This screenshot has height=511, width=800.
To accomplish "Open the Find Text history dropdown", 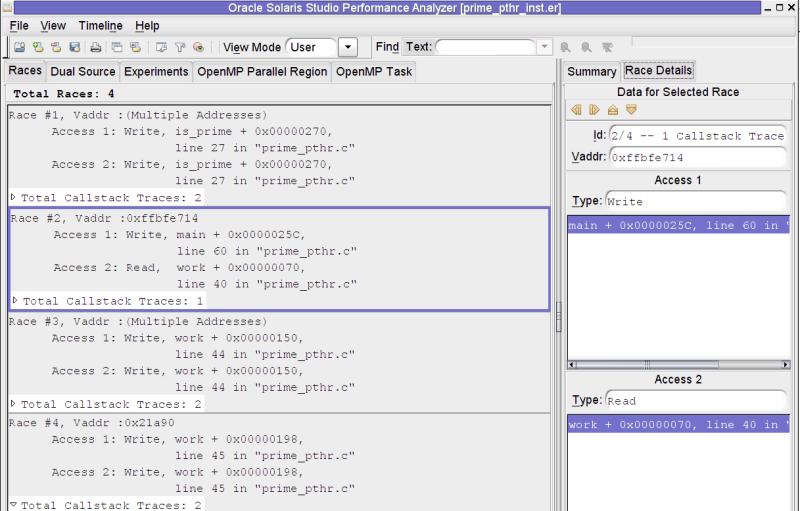I will pos(544,47).
